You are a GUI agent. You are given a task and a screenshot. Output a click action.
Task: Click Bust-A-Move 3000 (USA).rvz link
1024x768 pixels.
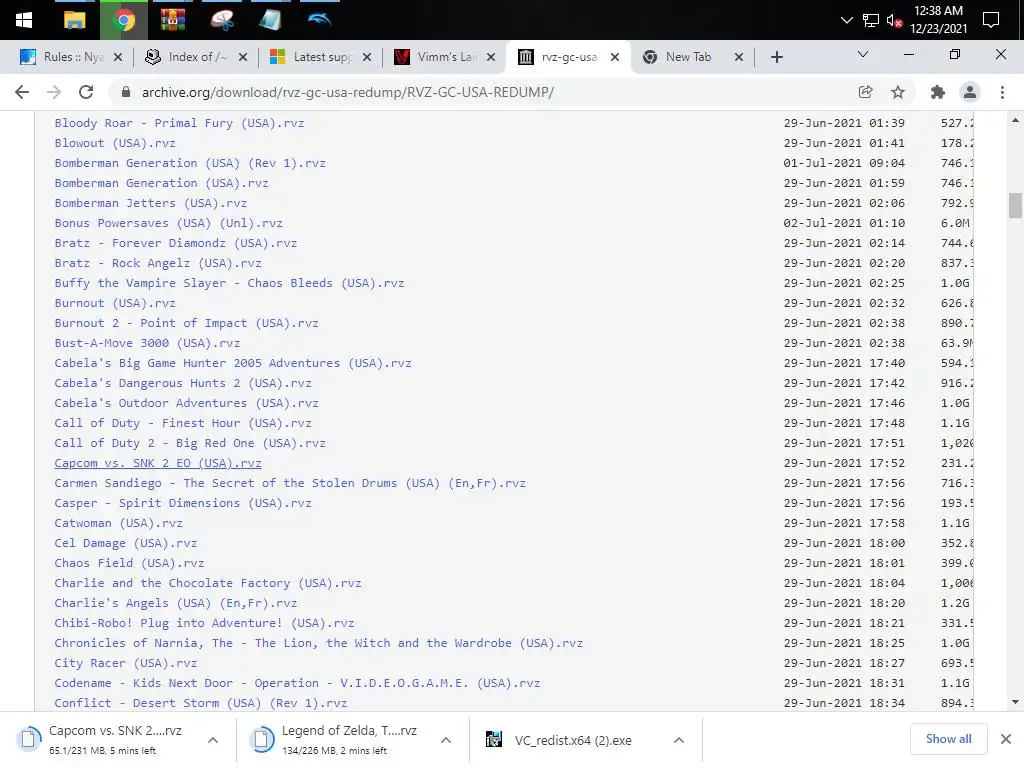[147, 343]
